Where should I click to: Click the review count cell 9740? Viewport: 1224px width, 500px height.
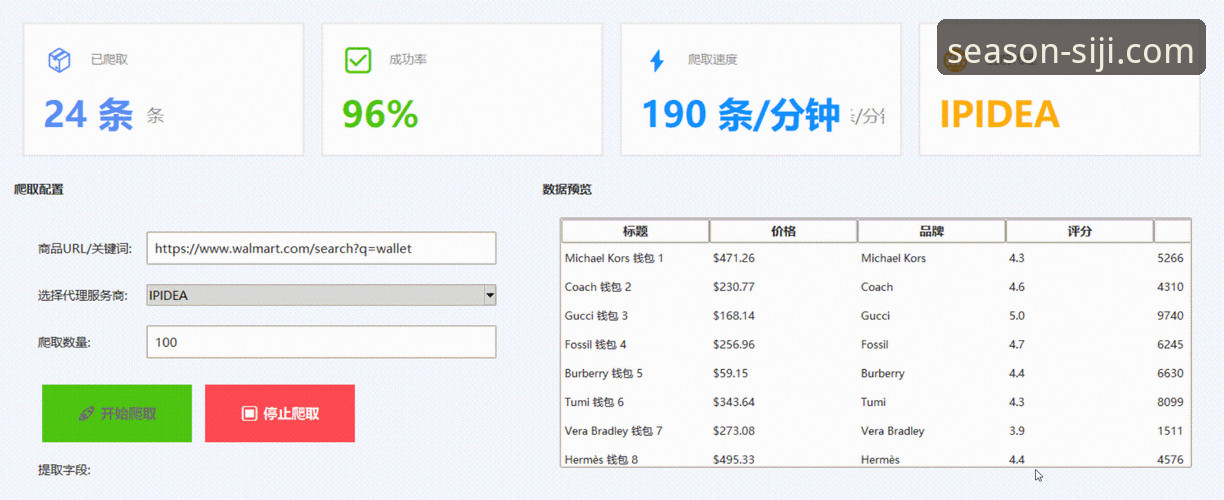tap(1170, 316)
